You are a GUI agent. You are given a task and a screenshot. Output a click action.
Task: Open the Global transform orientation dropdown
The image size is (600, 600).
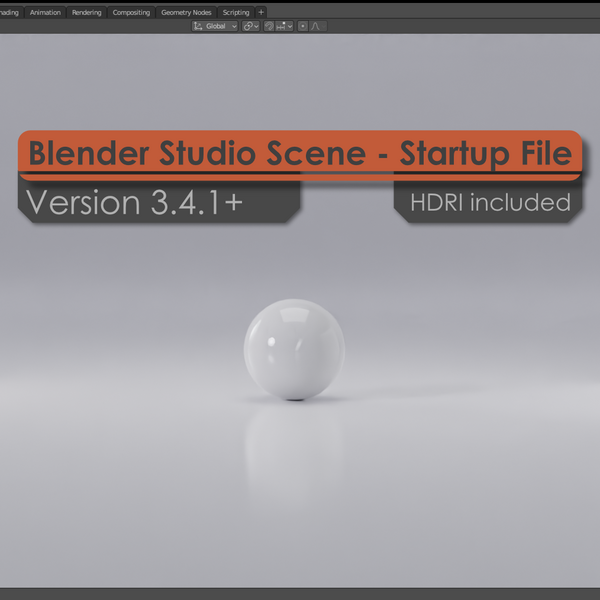pos(215,26)
